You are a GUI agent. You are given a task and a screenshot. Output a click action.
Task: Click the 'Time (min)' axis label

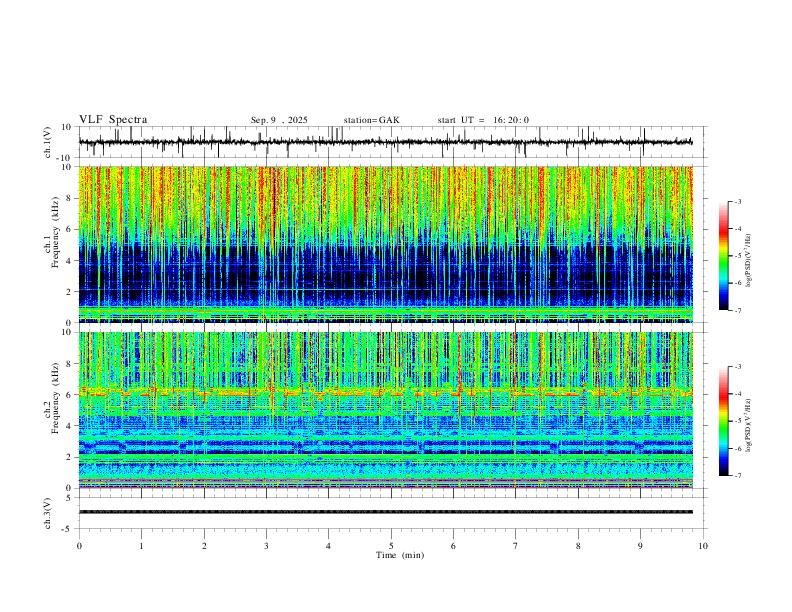[x=400, y=555]
